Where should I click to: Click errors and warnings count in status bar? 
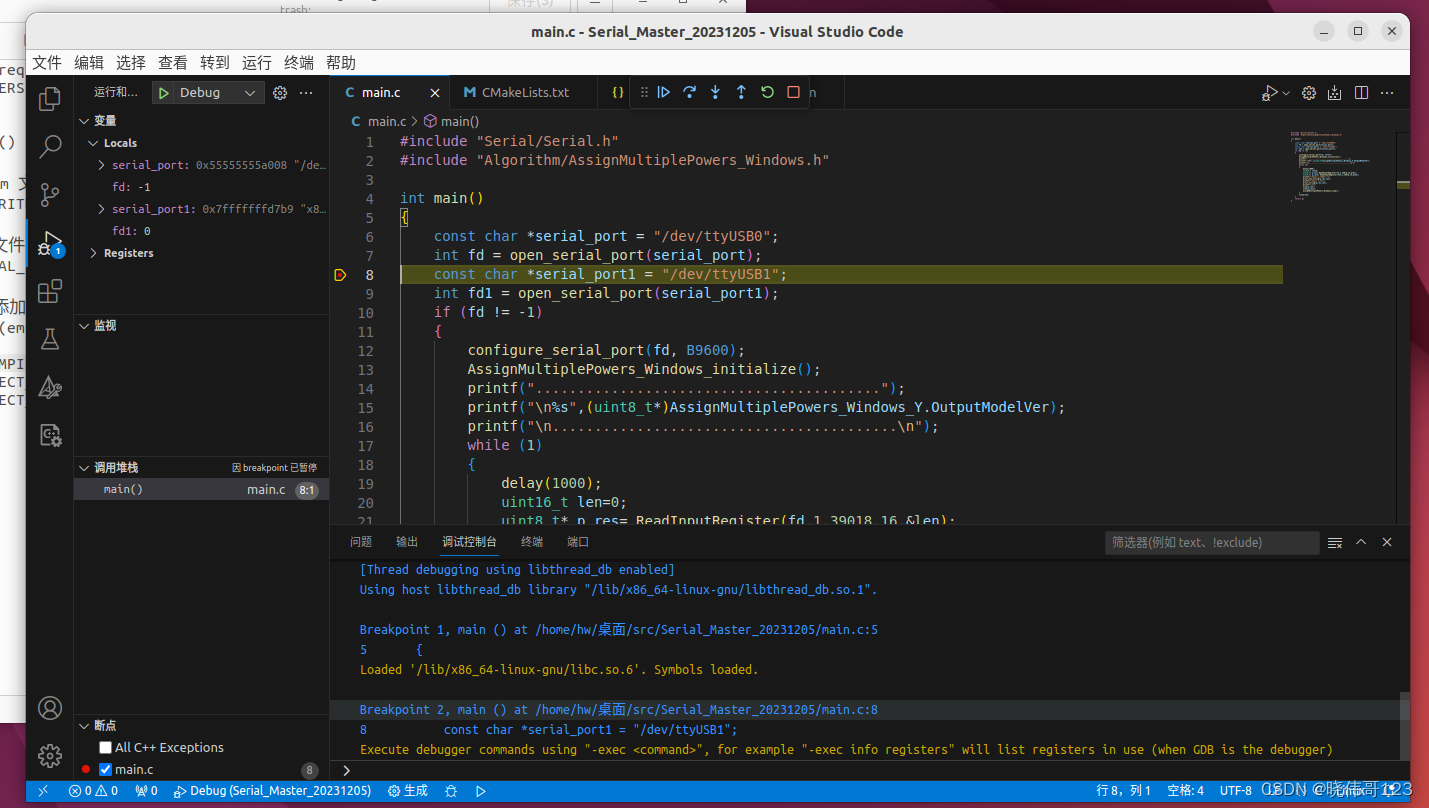click(93, 790)
